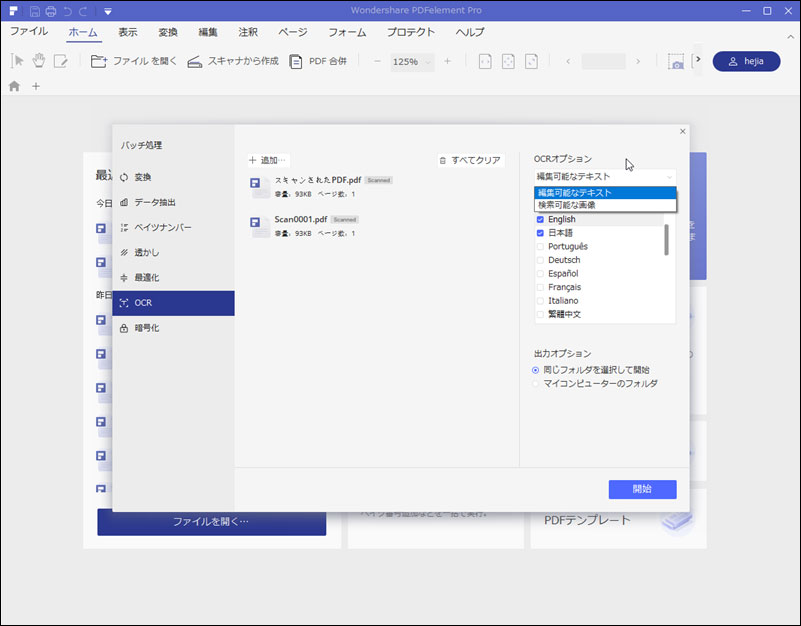
Task: Go to the previous page arrow
Action: pos(568,61)
